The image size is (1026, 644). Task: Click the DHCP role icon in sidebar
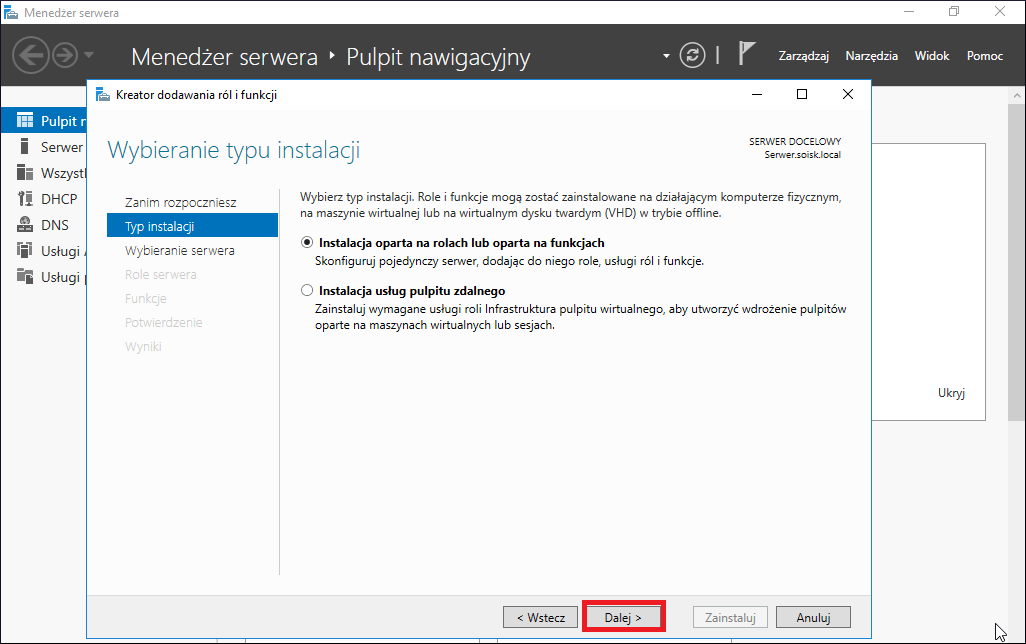(25, 198)
